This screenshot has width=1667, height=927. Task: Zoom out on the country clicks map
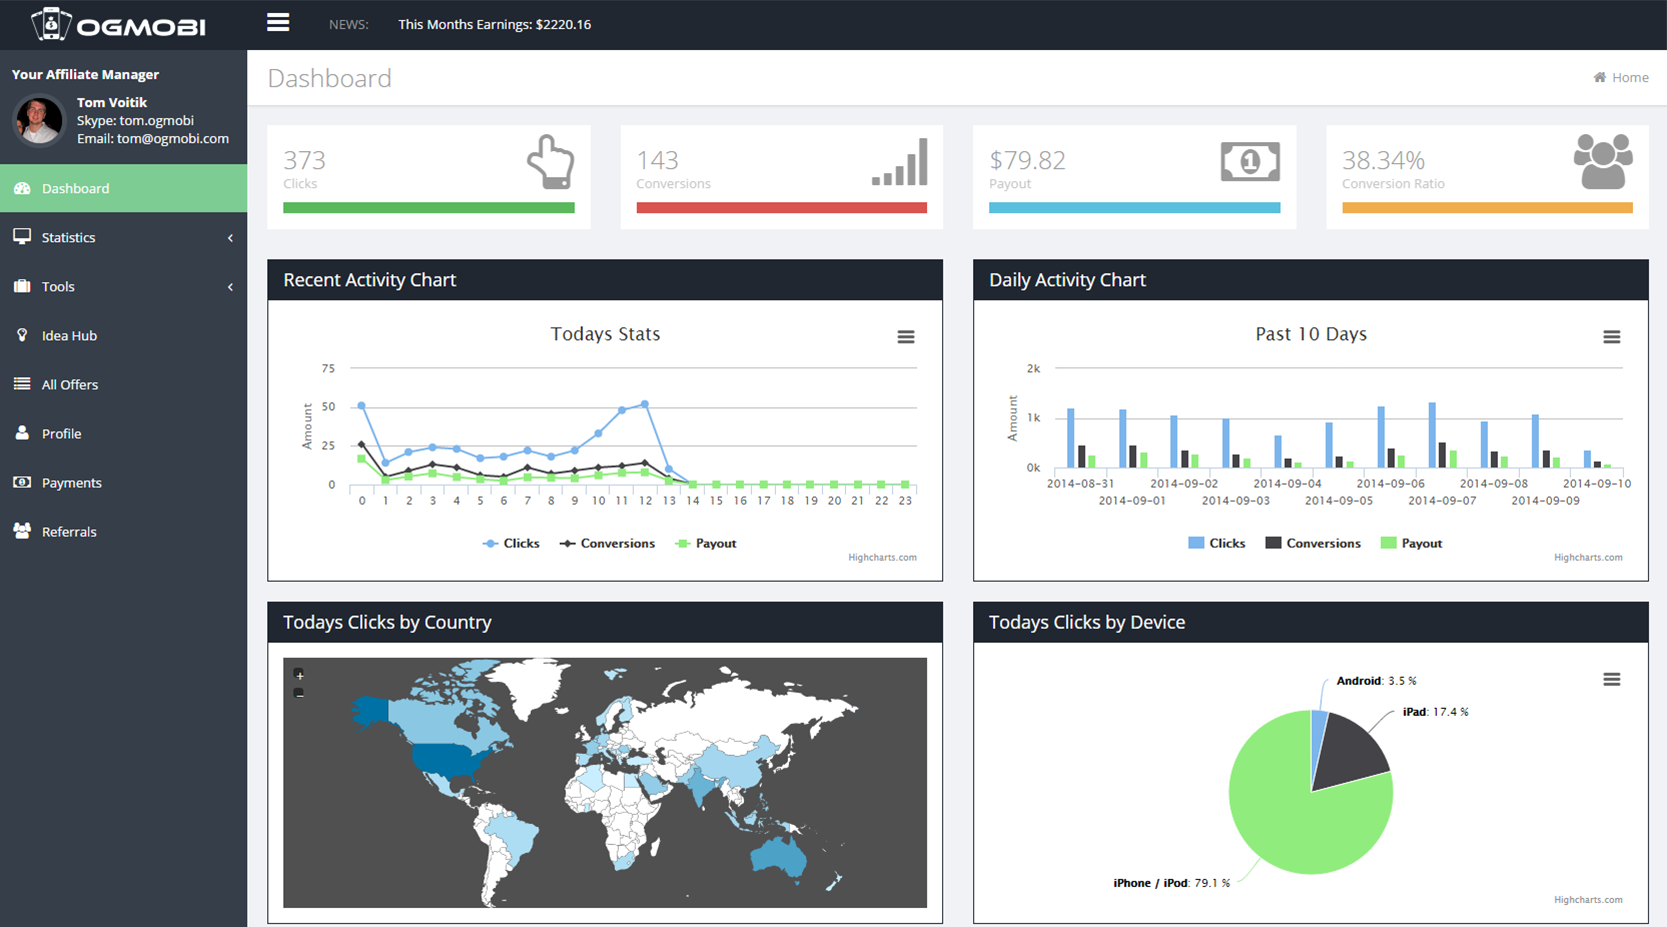[299, 693]
